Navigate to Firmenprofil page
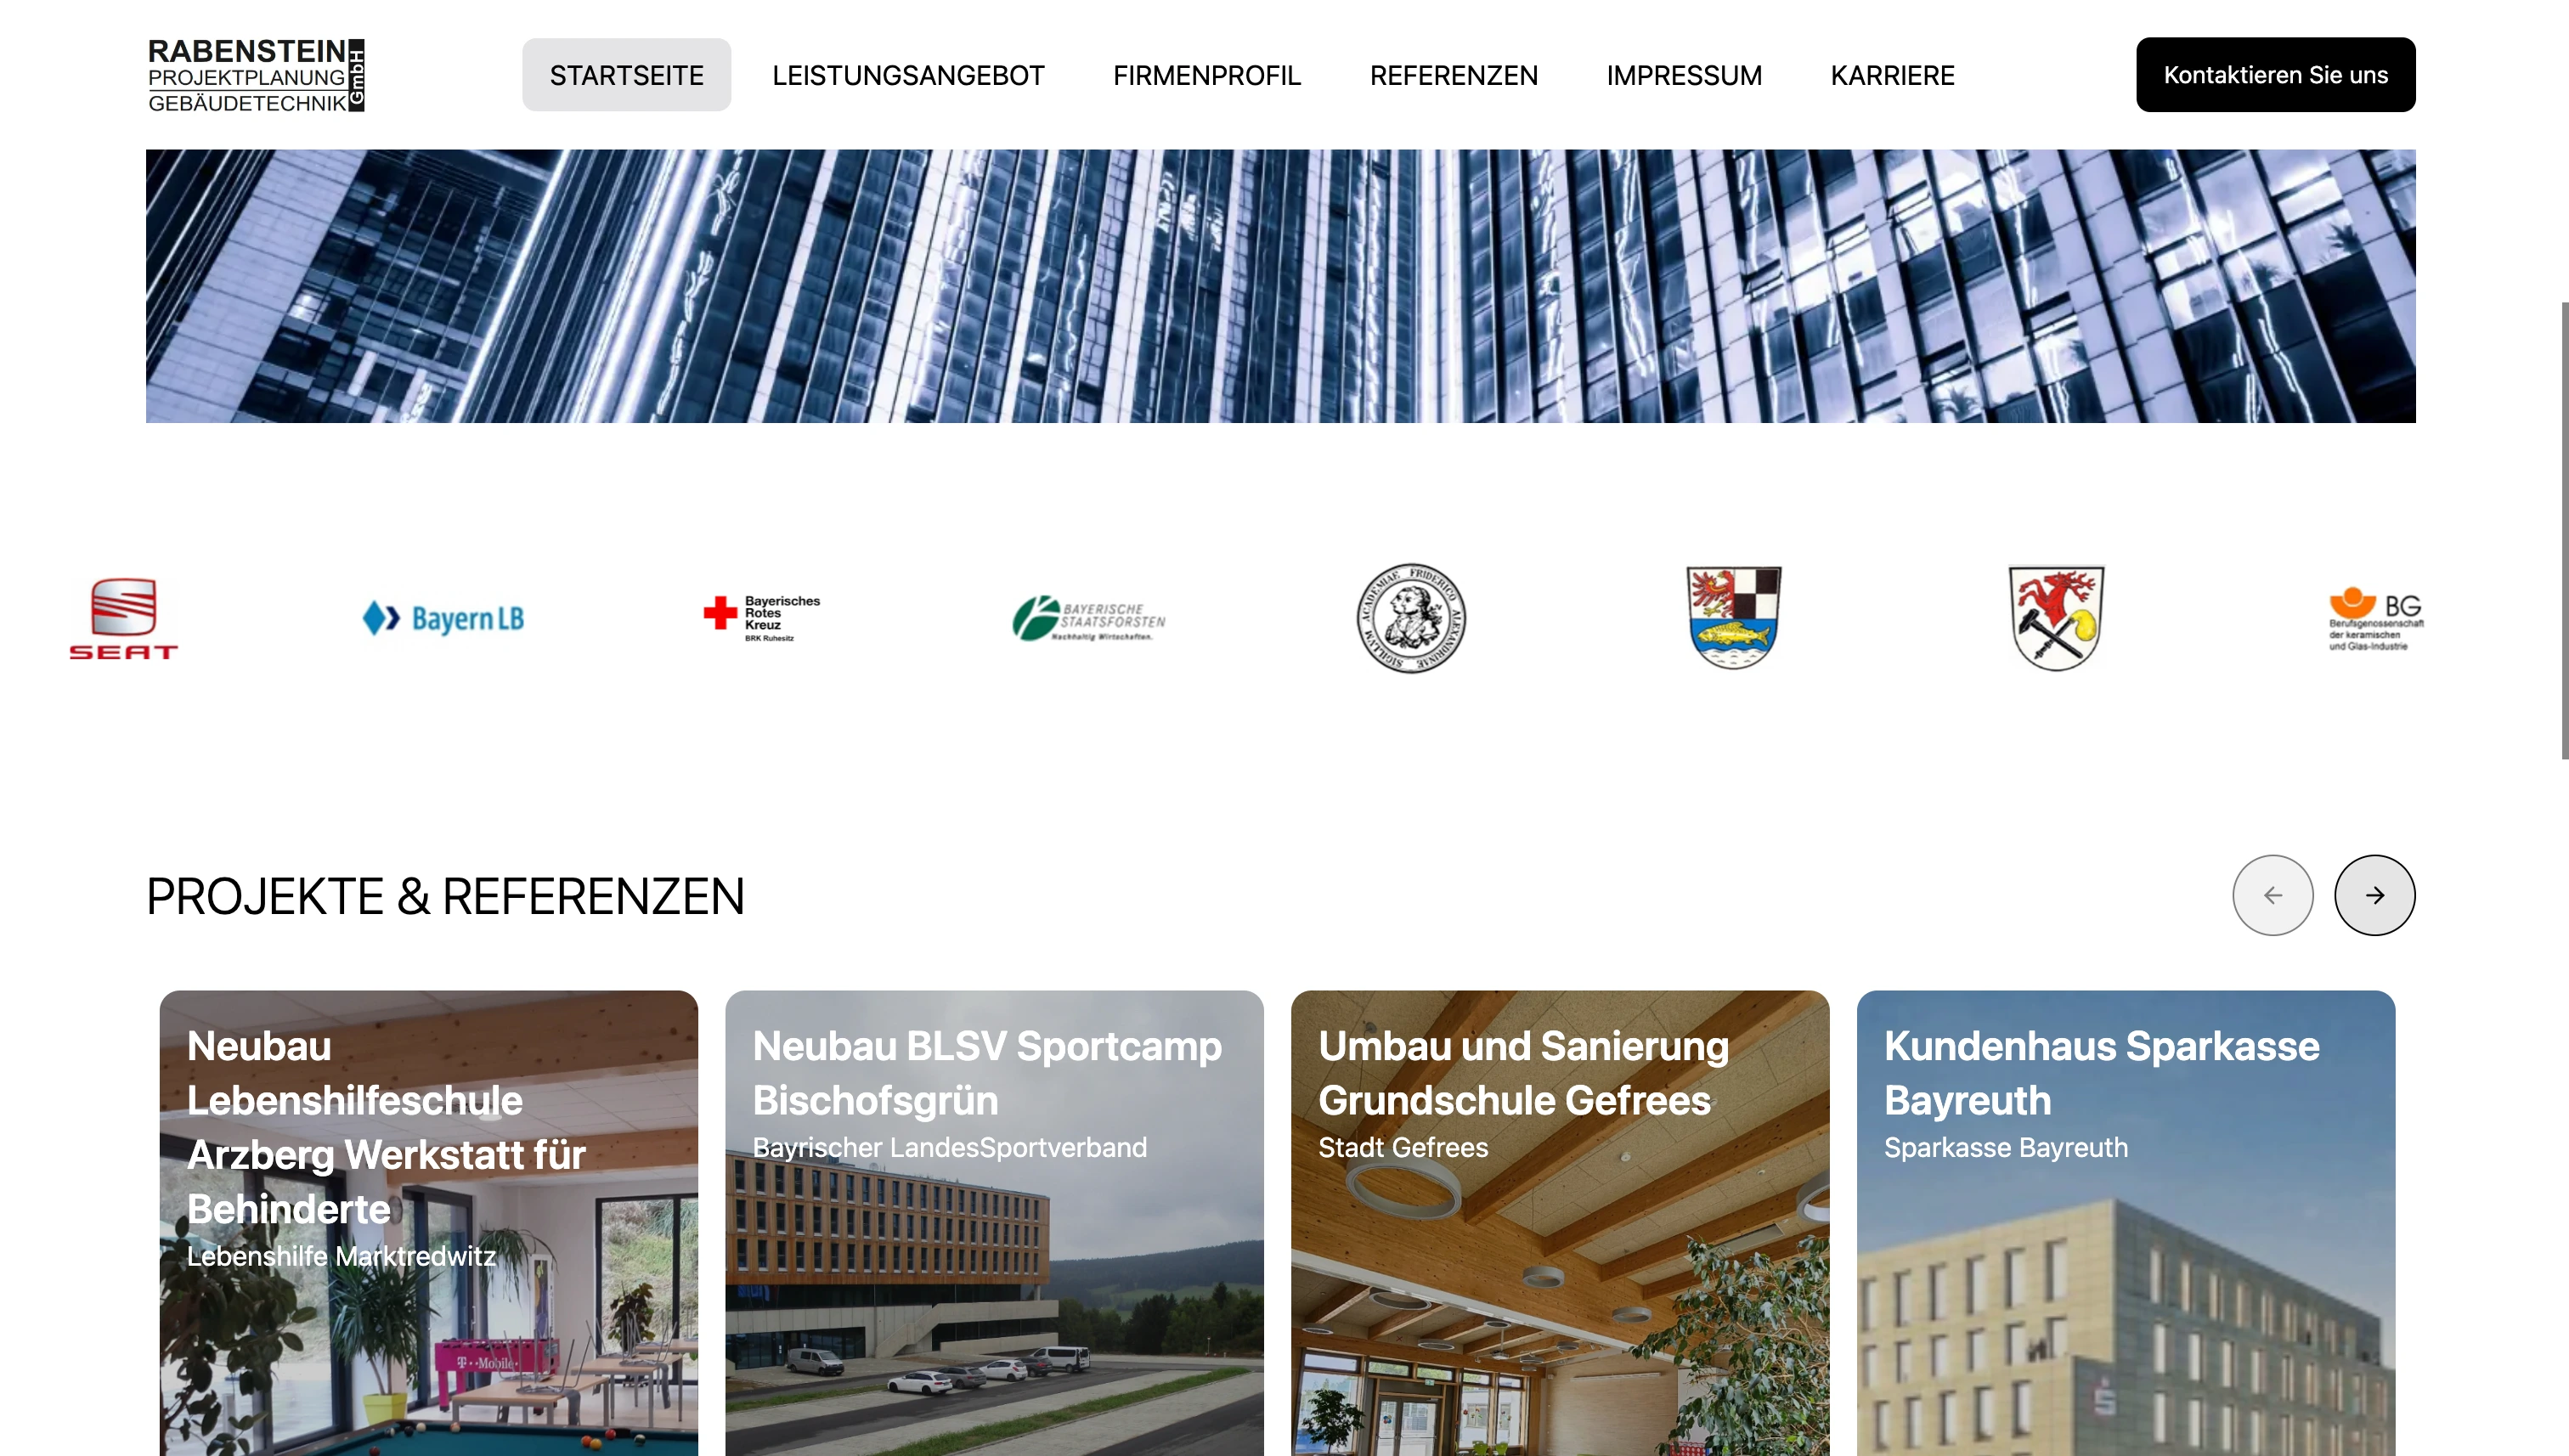This screenshot has height=1456, width=2569. click(1206, 75)
